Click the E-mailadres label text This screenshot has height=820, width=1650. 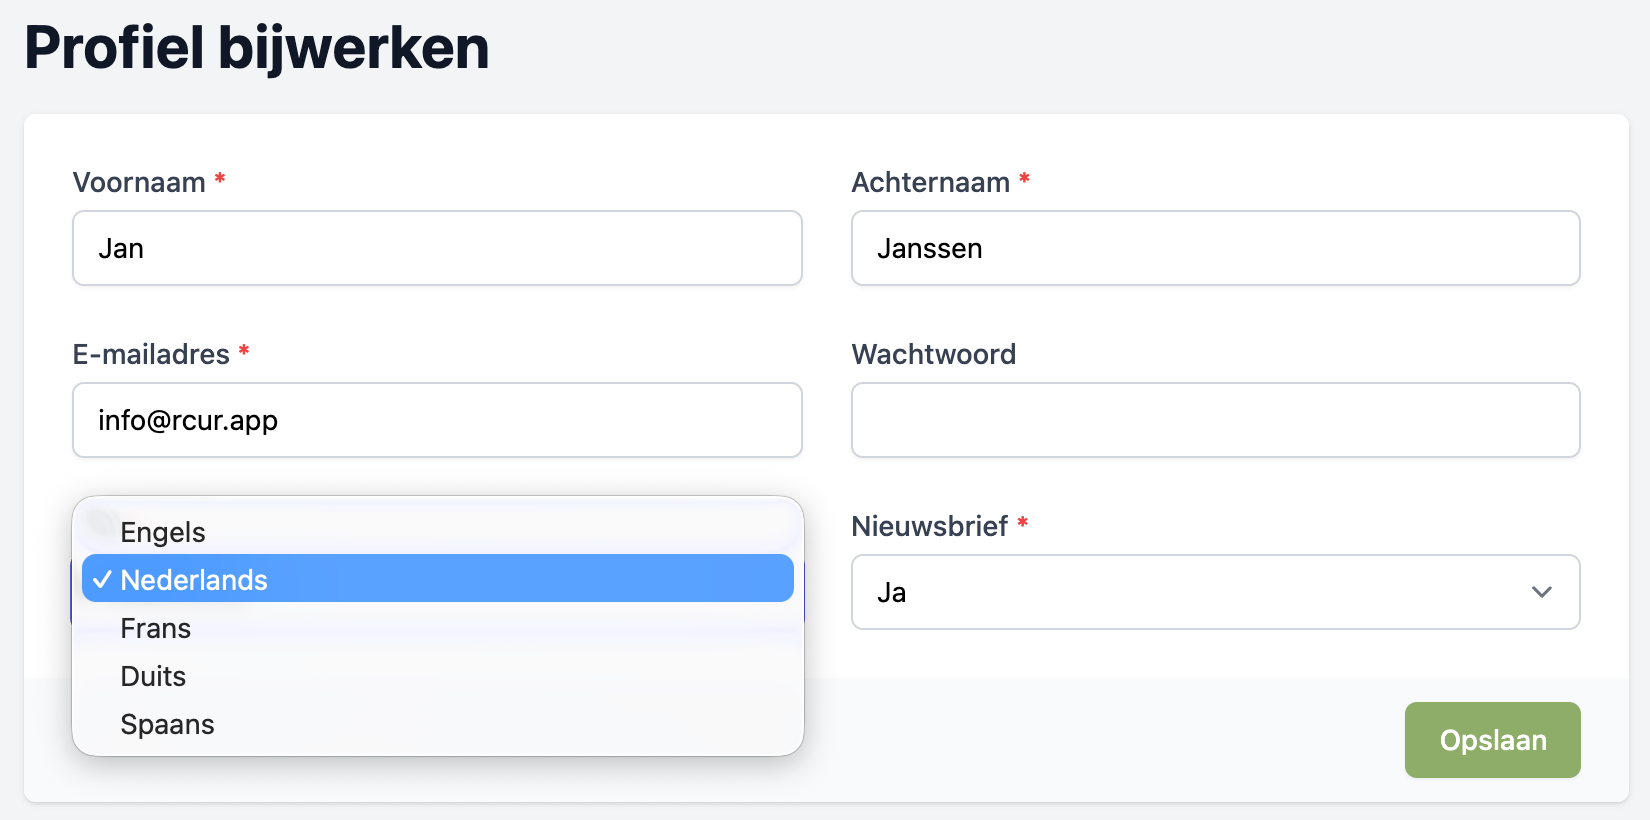[x=151, y=354]
